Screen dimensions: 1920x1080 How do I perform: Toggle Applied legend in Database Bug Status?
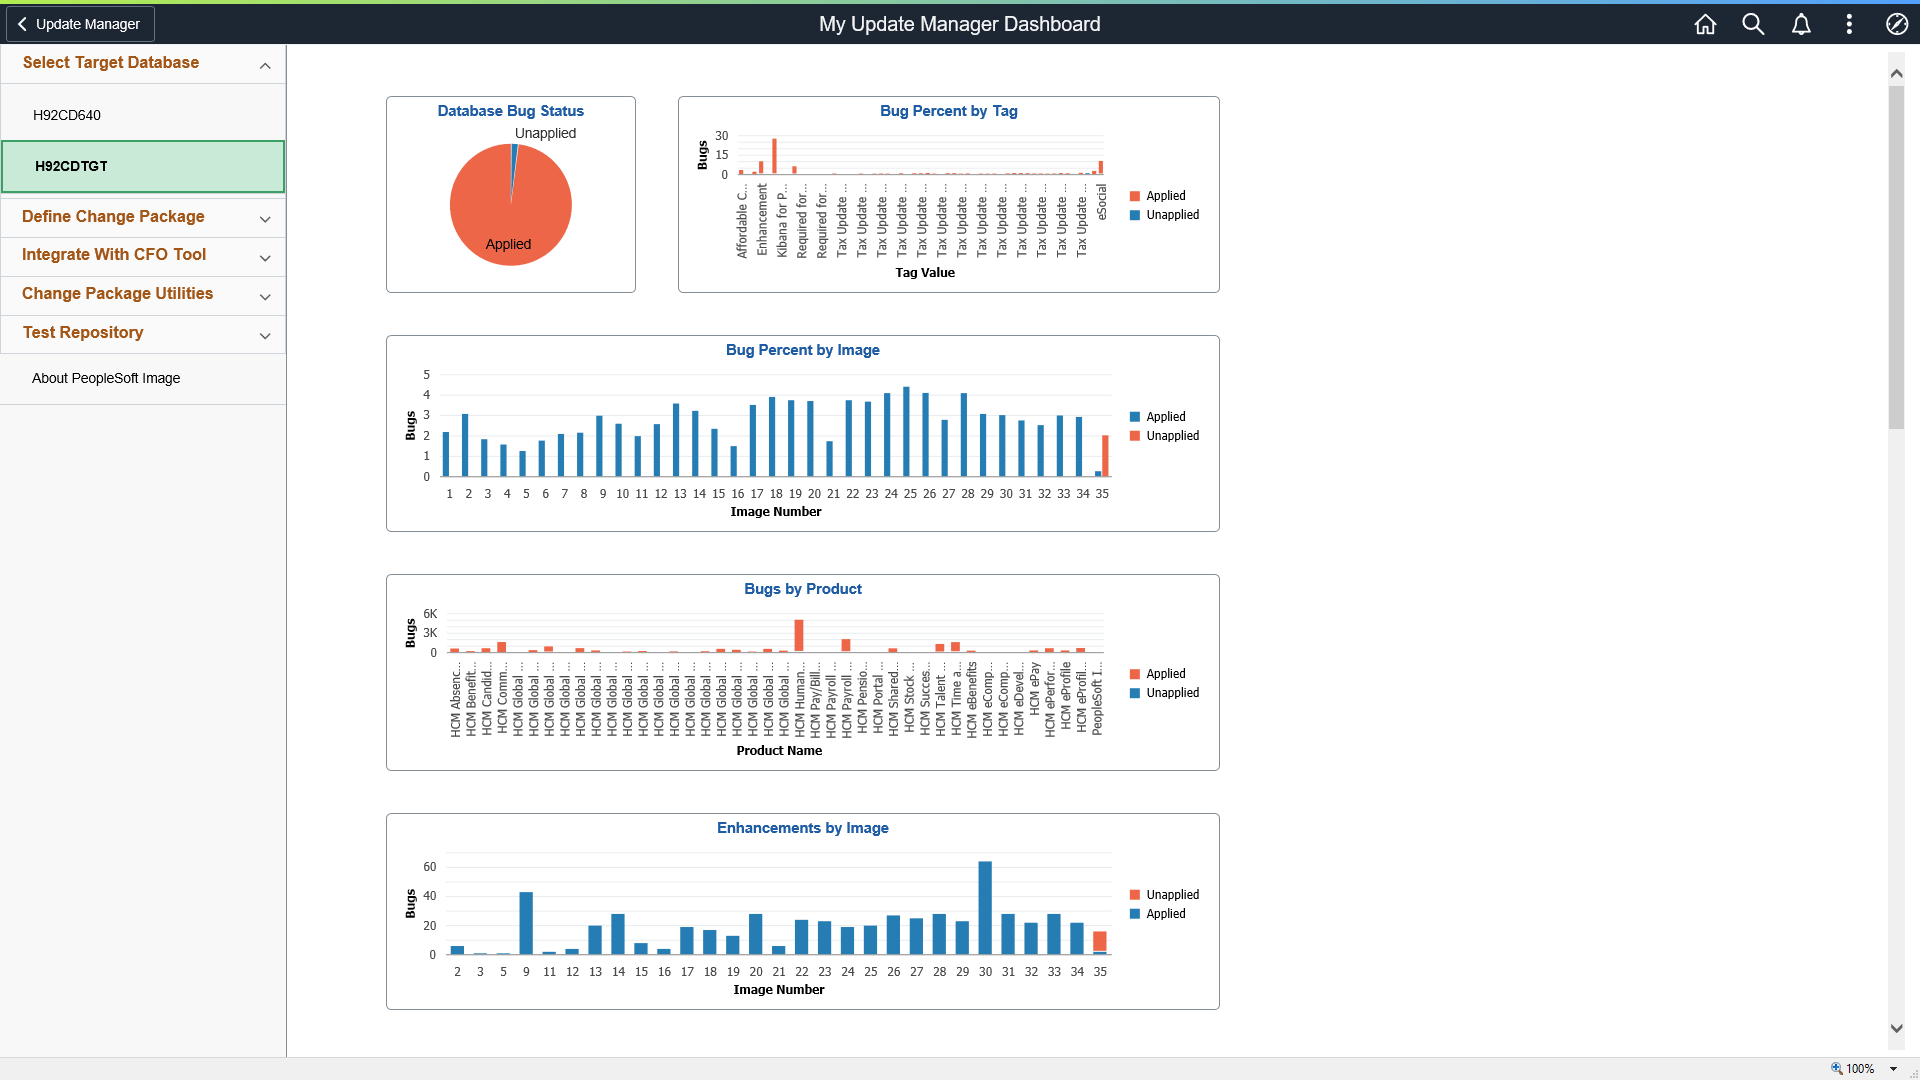tap(506, 244)
